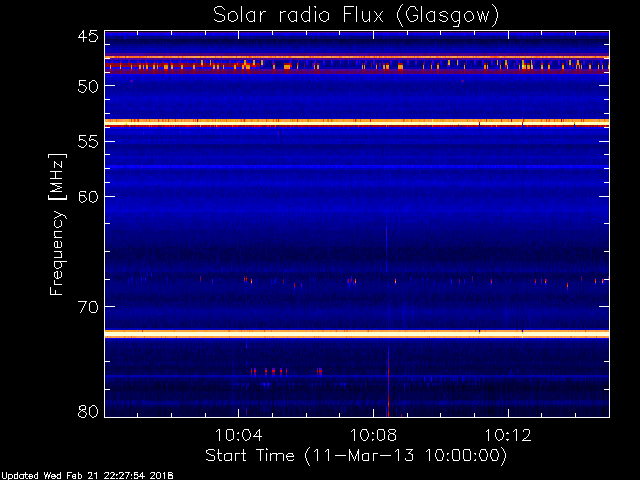Screen dimensions: 640x480
Task: Click the 'Frequency [MHz]' axis label
Action: pos(57,224)
